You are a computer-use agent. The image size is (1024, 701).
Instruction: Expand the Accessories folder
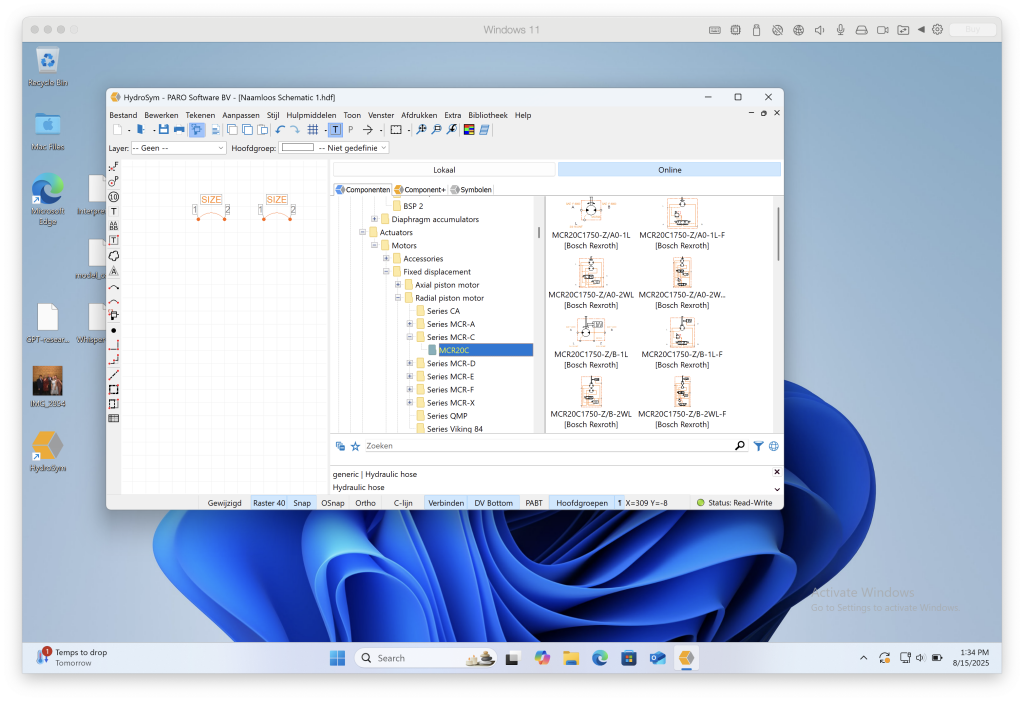386,259
